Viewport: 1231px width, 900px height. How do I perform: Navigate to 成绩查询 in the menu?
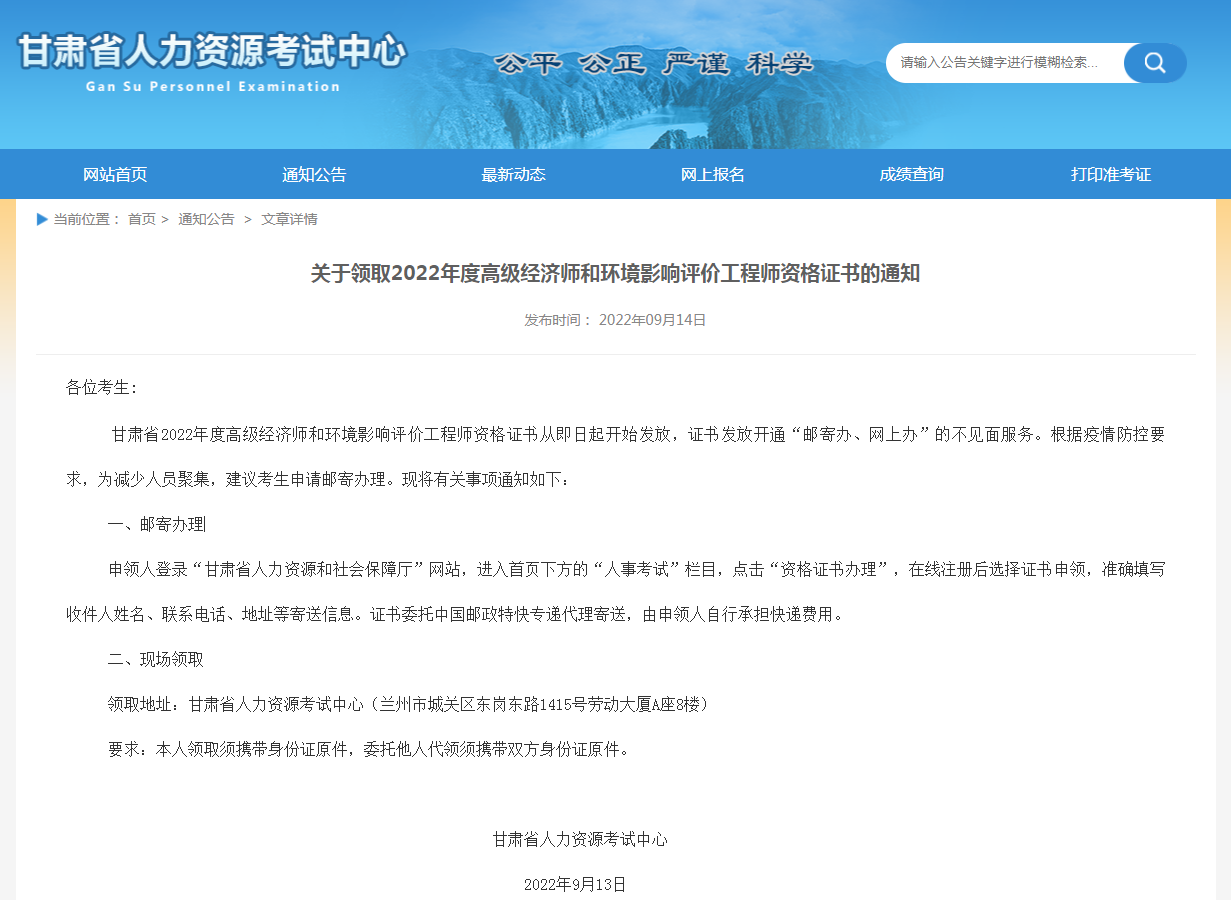pos(911,175)
